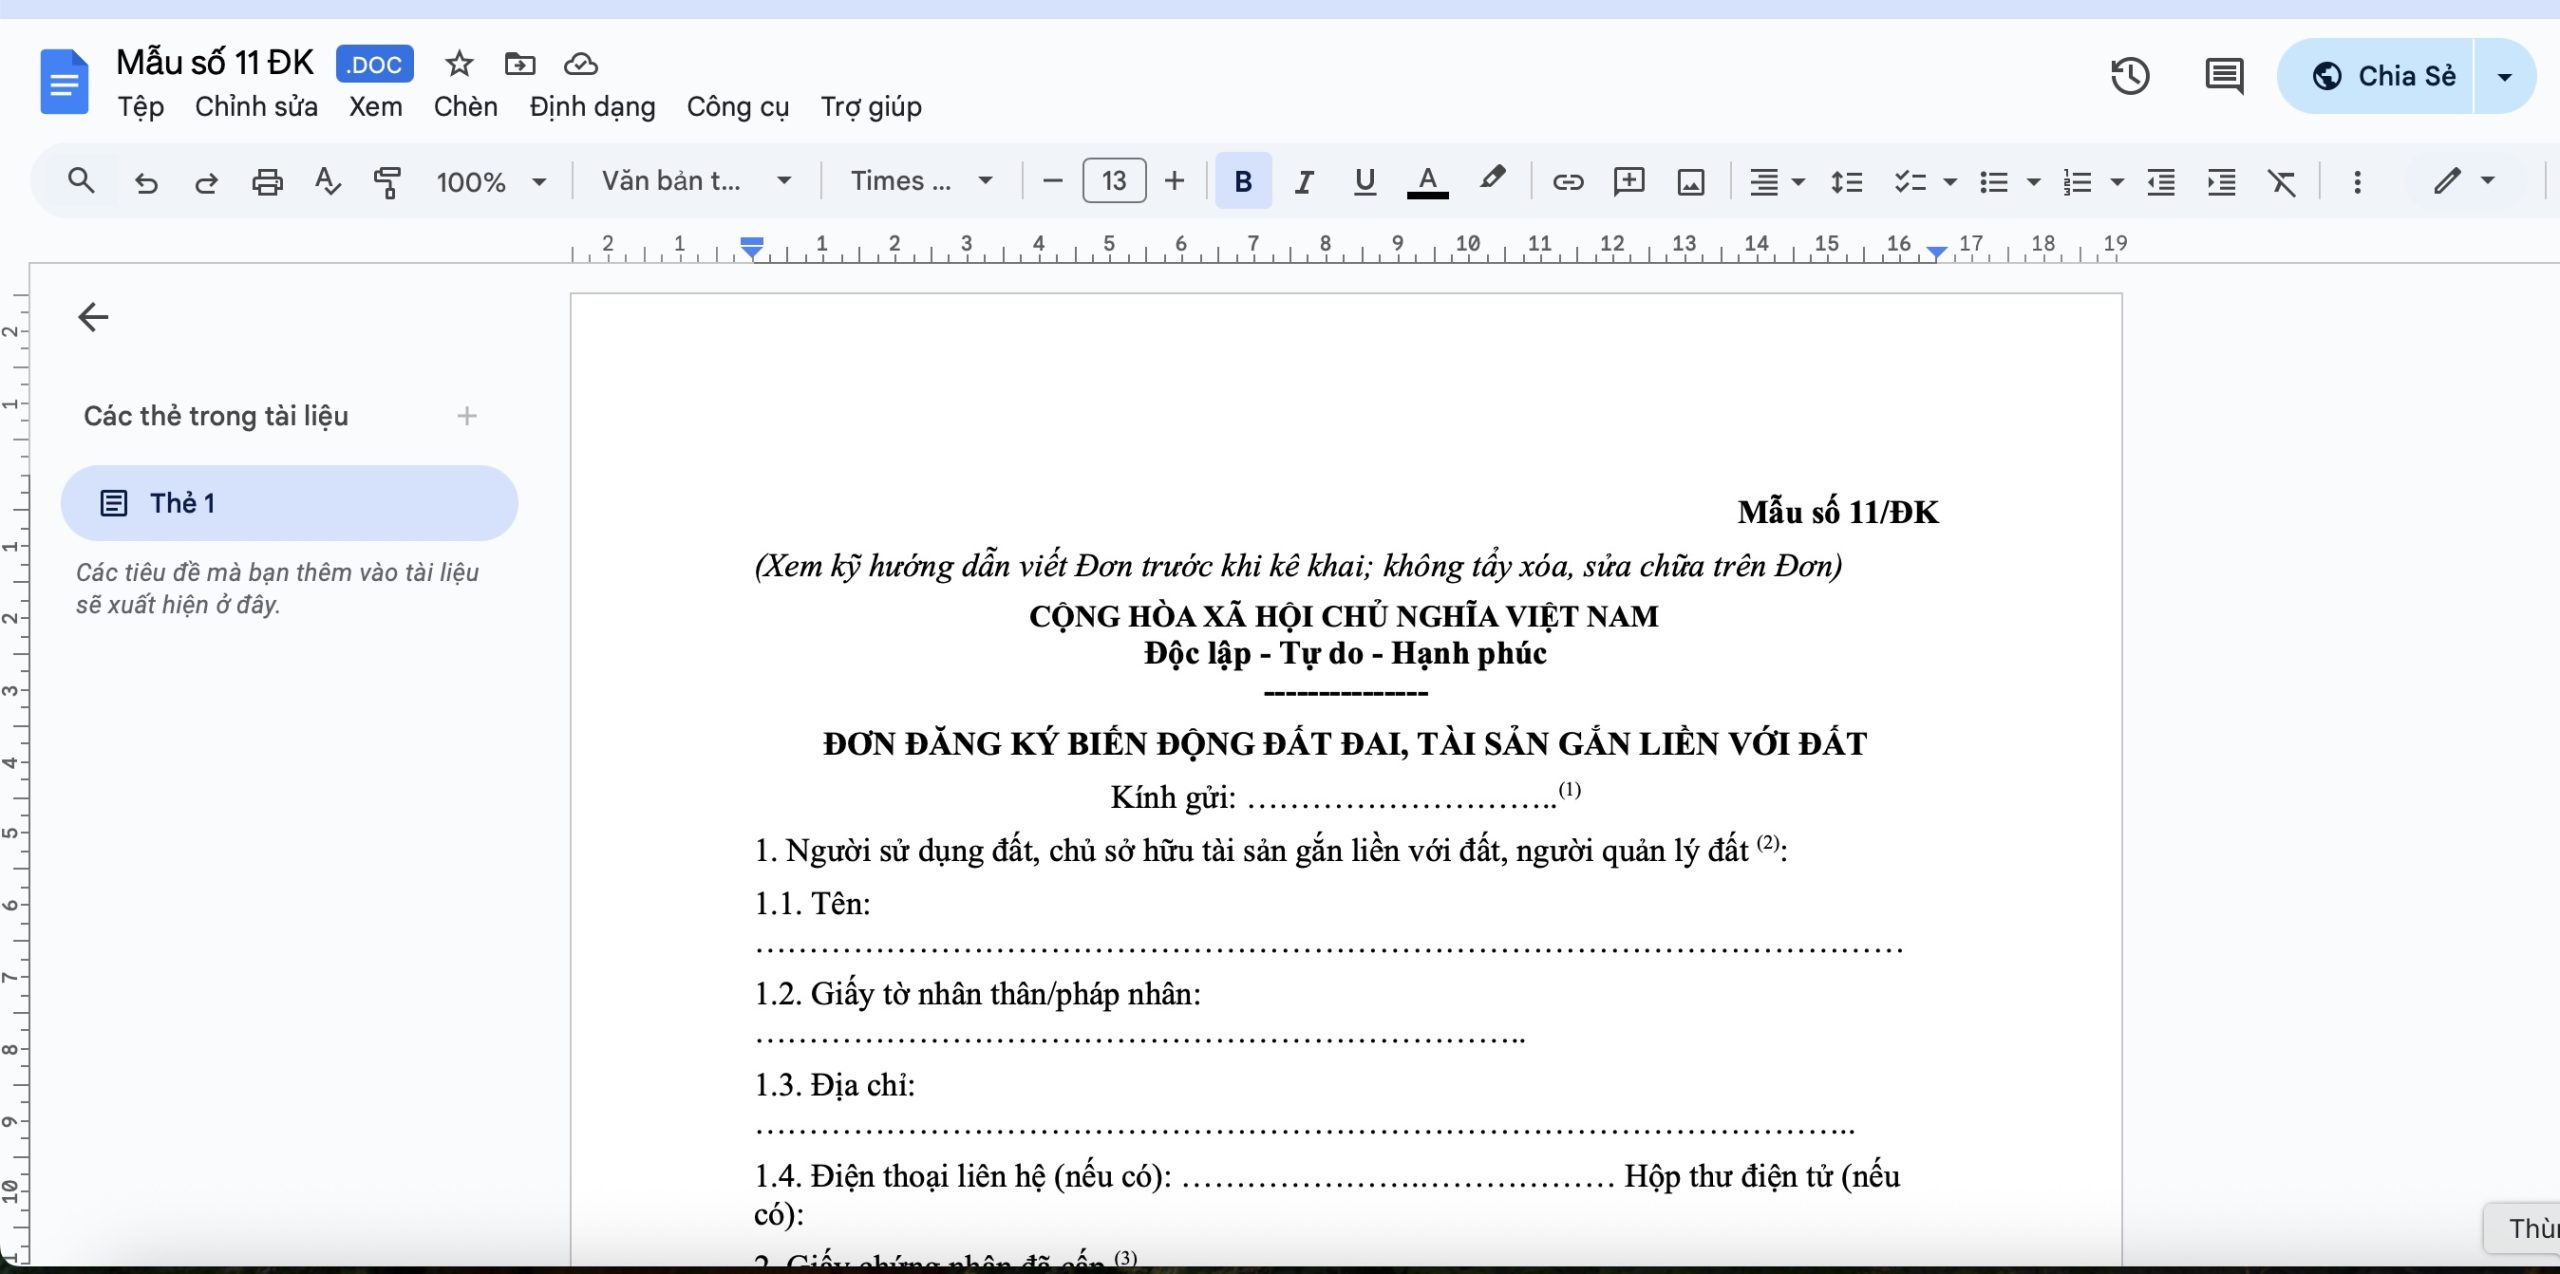This screenshot has width=2560, height=1274.
Task: Click the insert image icon
Action: click(1691, 182)
